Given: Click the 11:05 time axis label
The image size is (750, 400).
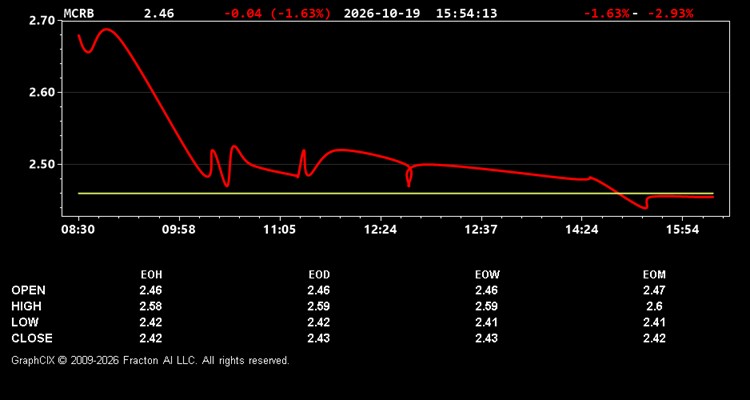Looking at the screenshot, I should tap(279, 230).
